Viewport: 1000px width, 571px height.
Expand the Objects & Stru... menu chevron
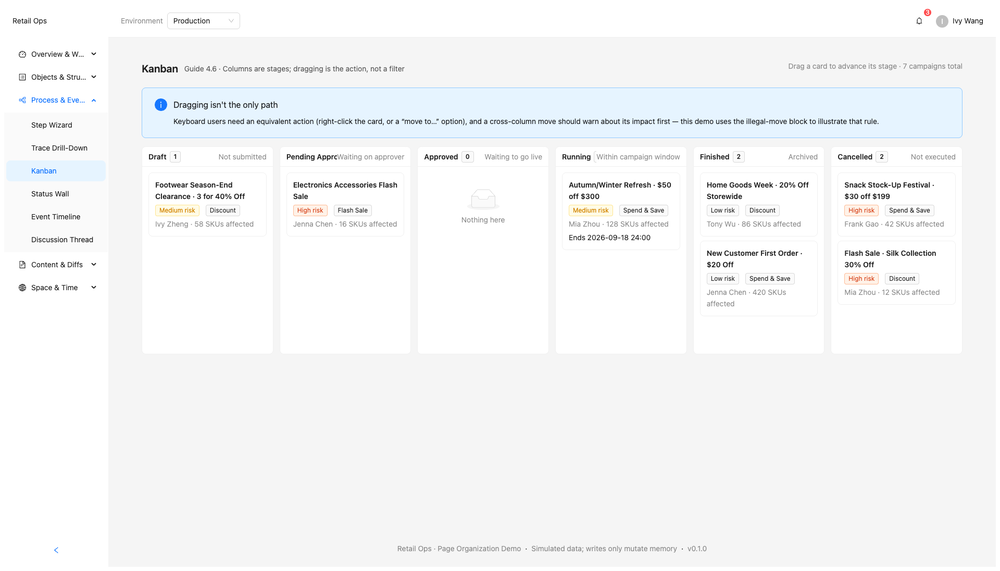[x=94, y=77]
